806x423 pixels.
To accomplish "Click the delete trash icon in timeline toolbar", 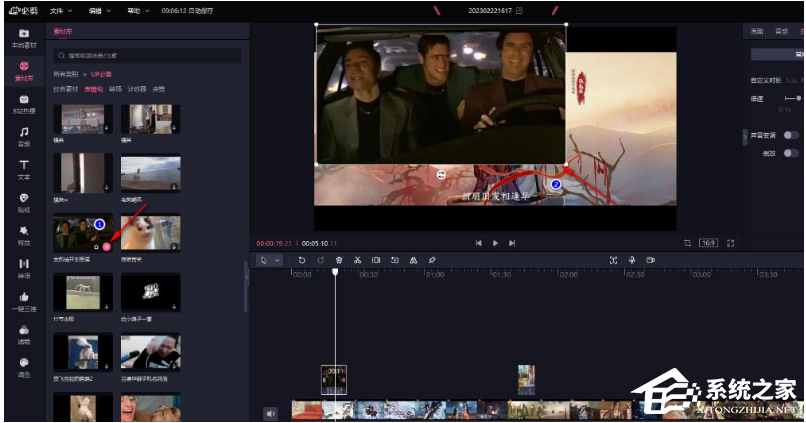I will click(339, 260).
